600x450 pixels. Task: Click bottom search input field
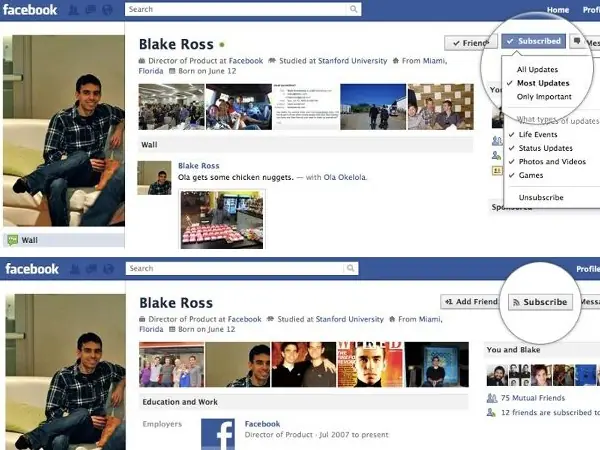point(242,268)
